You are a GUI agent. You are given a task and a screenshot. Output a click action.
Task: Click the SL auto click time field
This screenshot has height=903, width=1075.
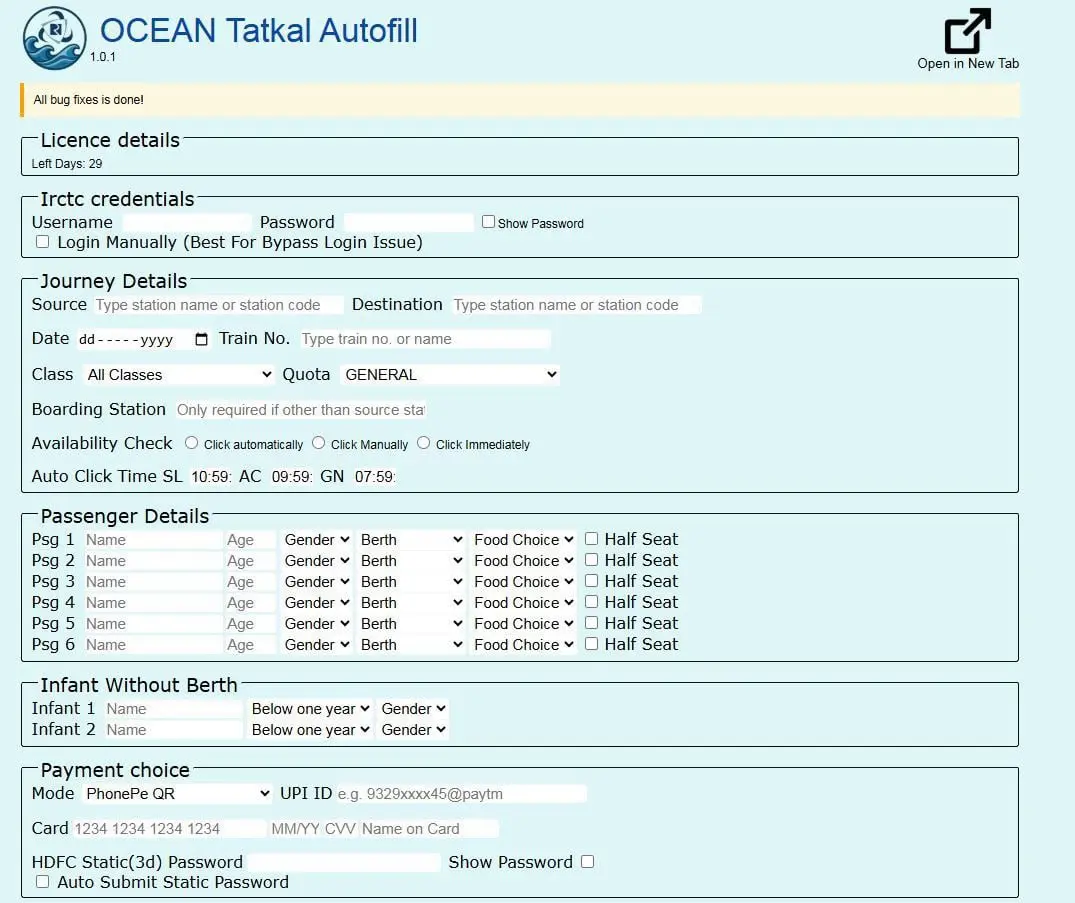click(211, 477)
